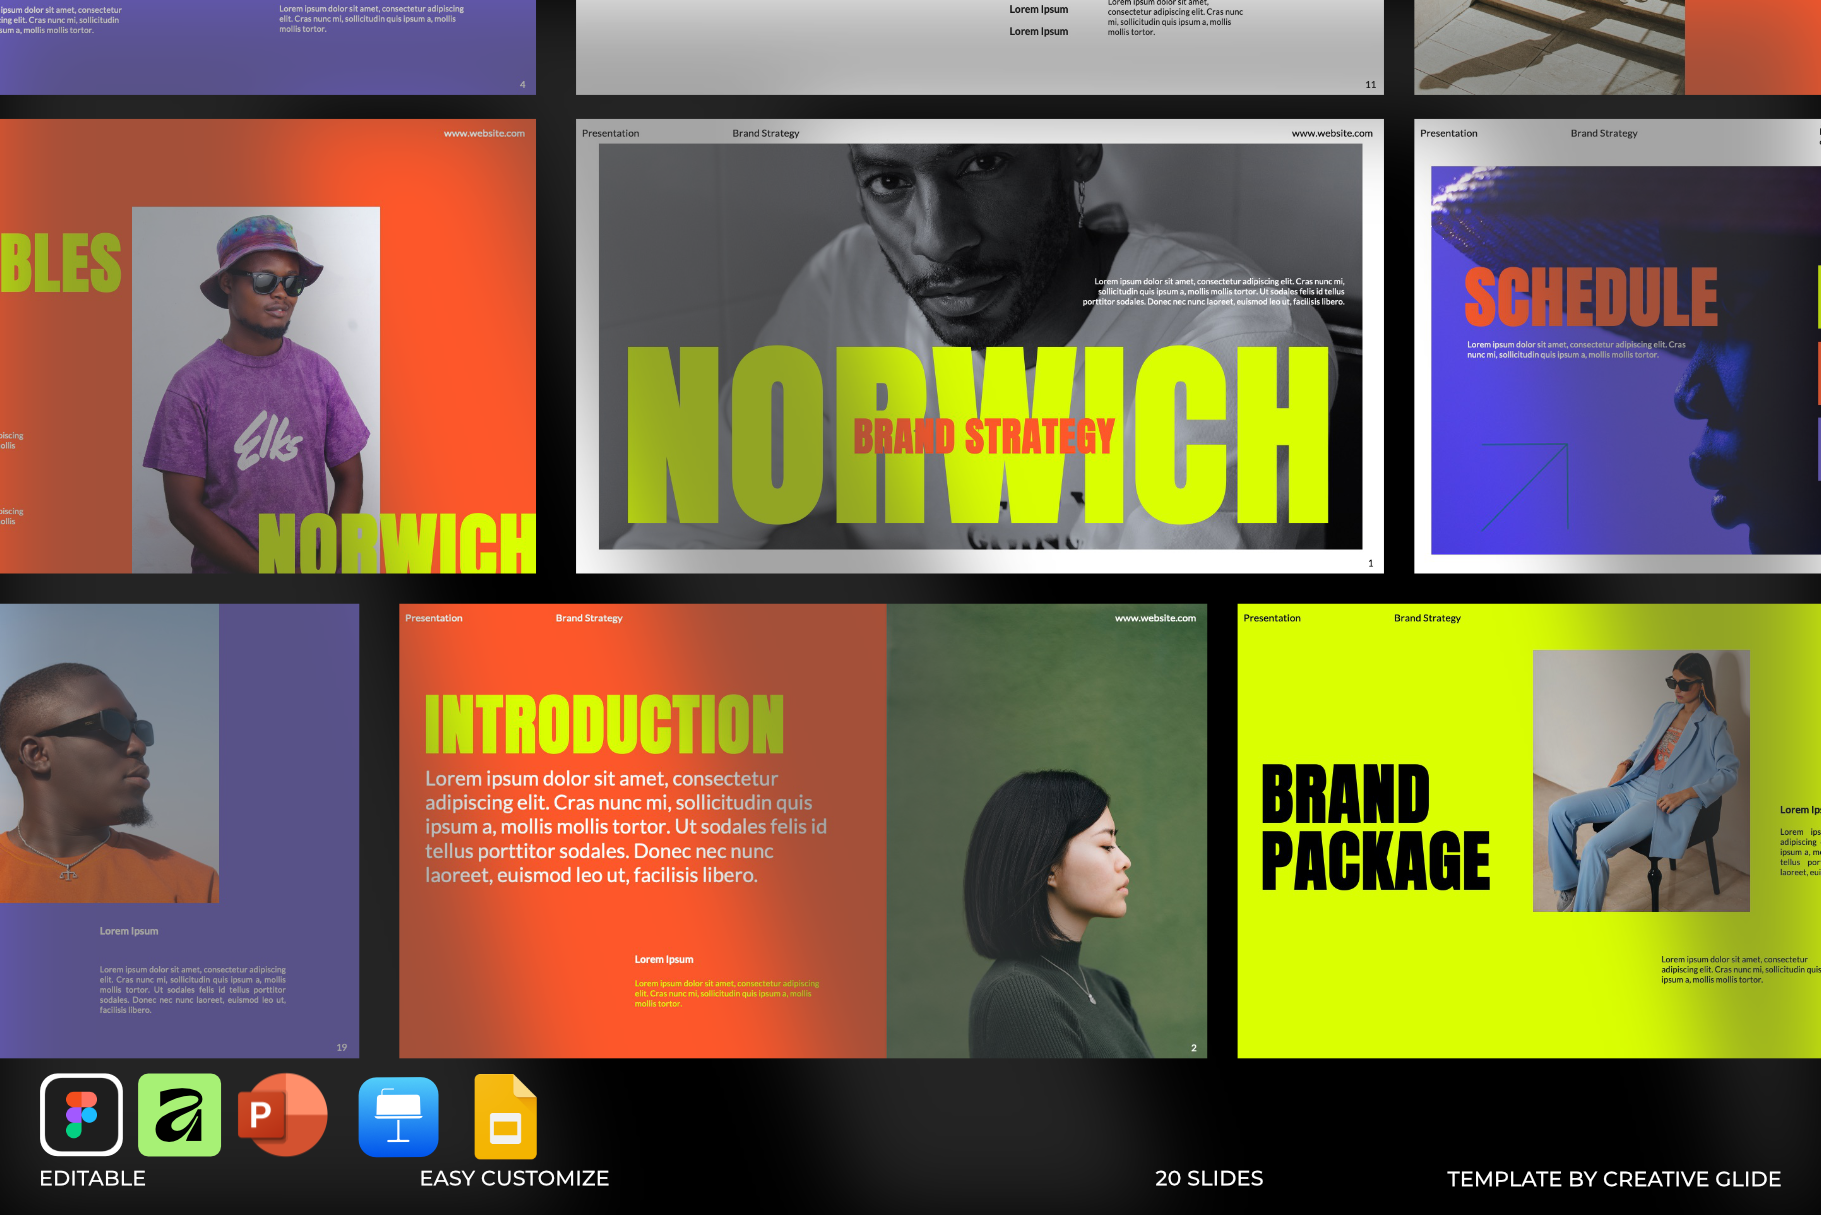Click the Google Slides app icon

(505, 1116)
